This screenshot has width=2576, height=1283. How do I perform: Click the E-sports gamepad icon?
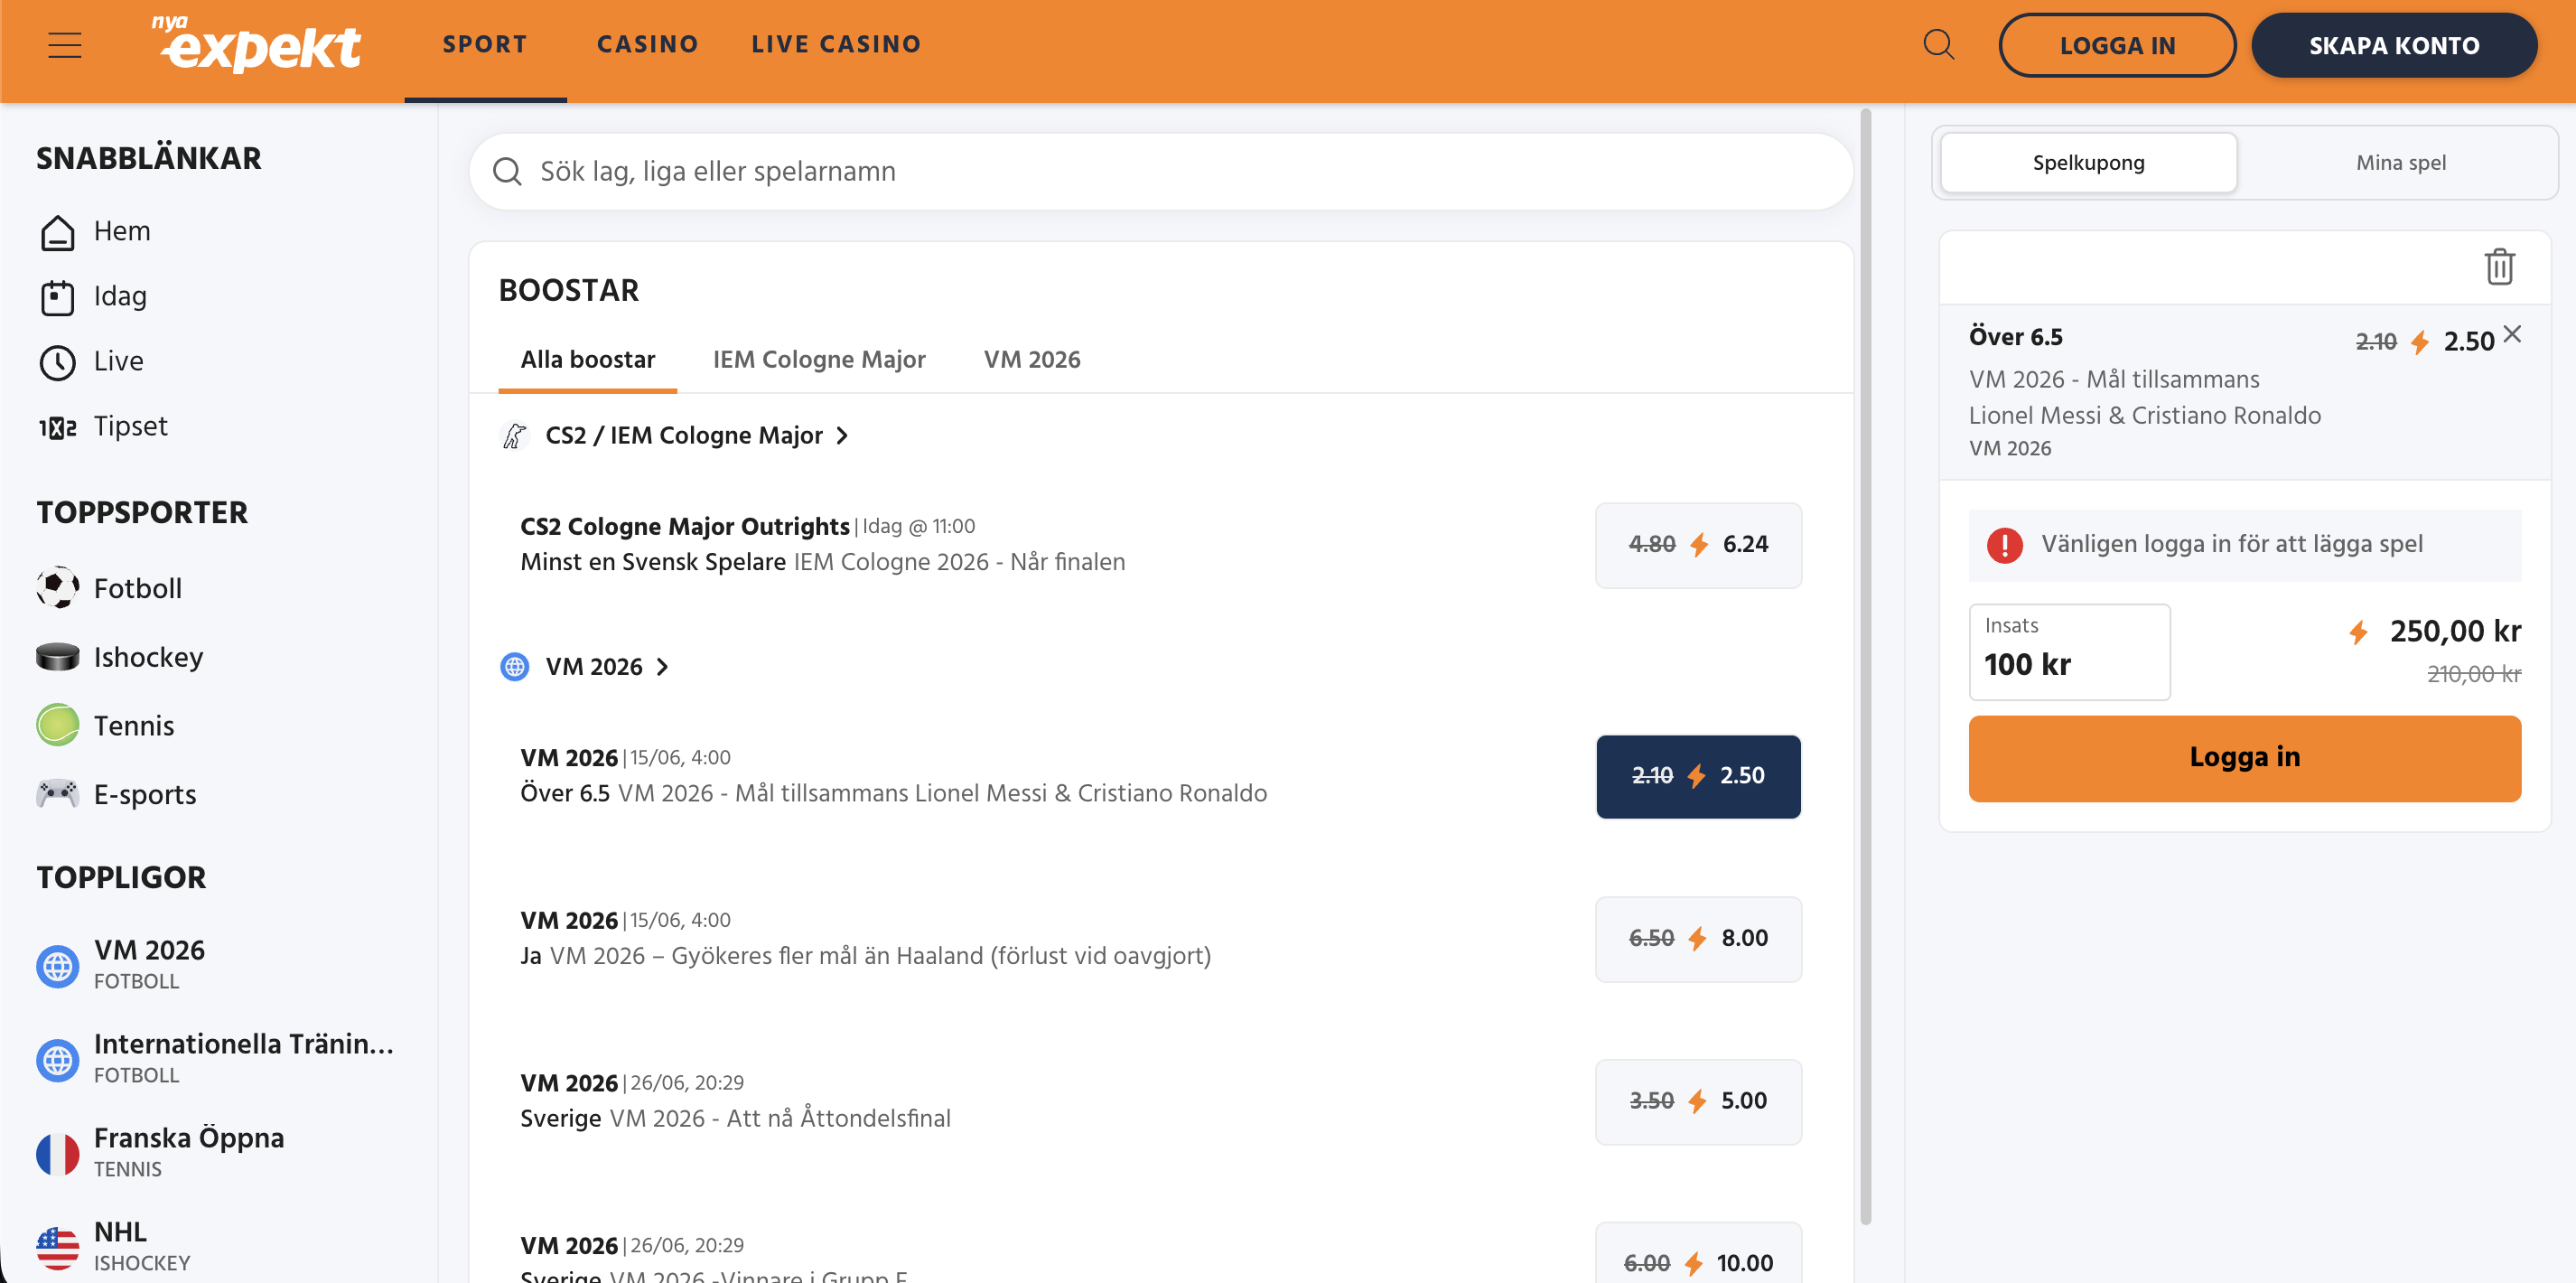[x=57, y=793]
